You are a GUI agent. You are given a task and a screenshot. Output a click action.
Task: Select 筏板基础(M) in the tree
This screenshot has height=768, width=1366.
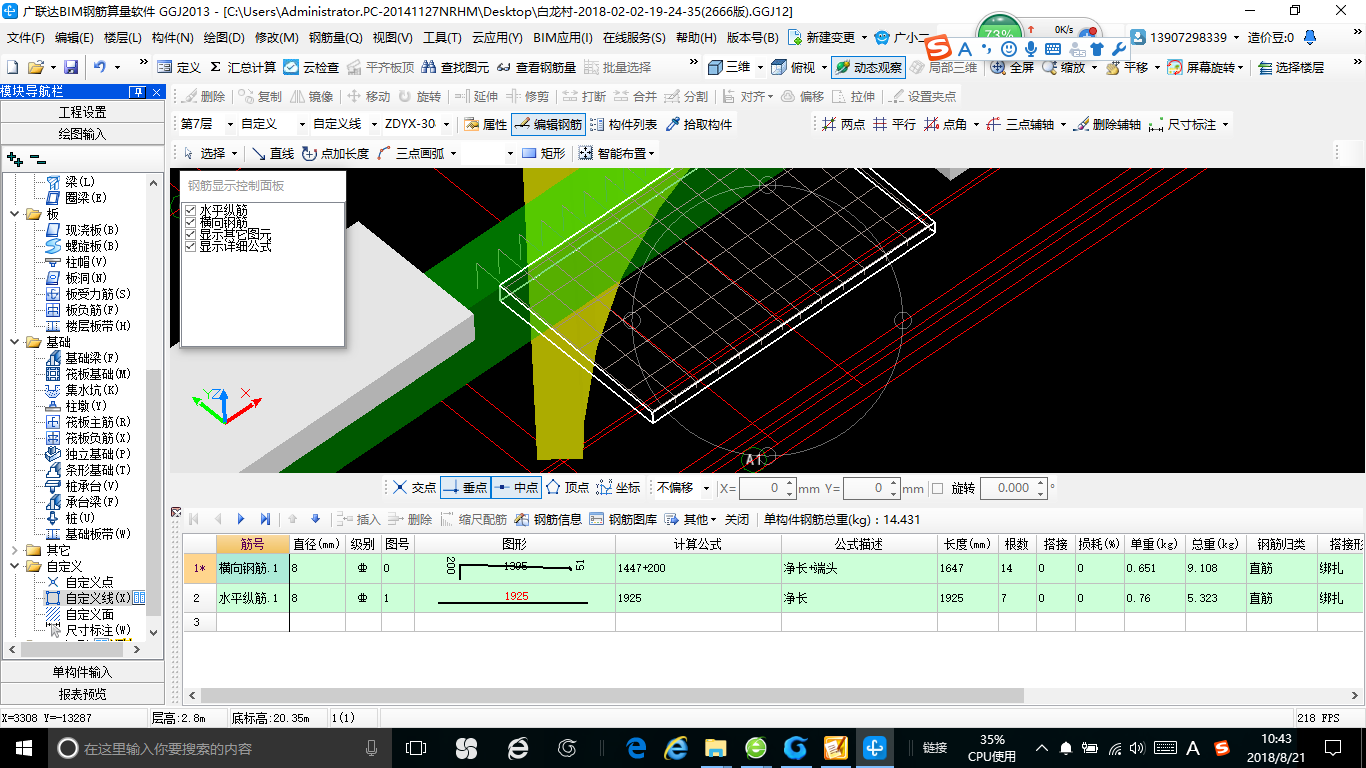tap(89, 374)
